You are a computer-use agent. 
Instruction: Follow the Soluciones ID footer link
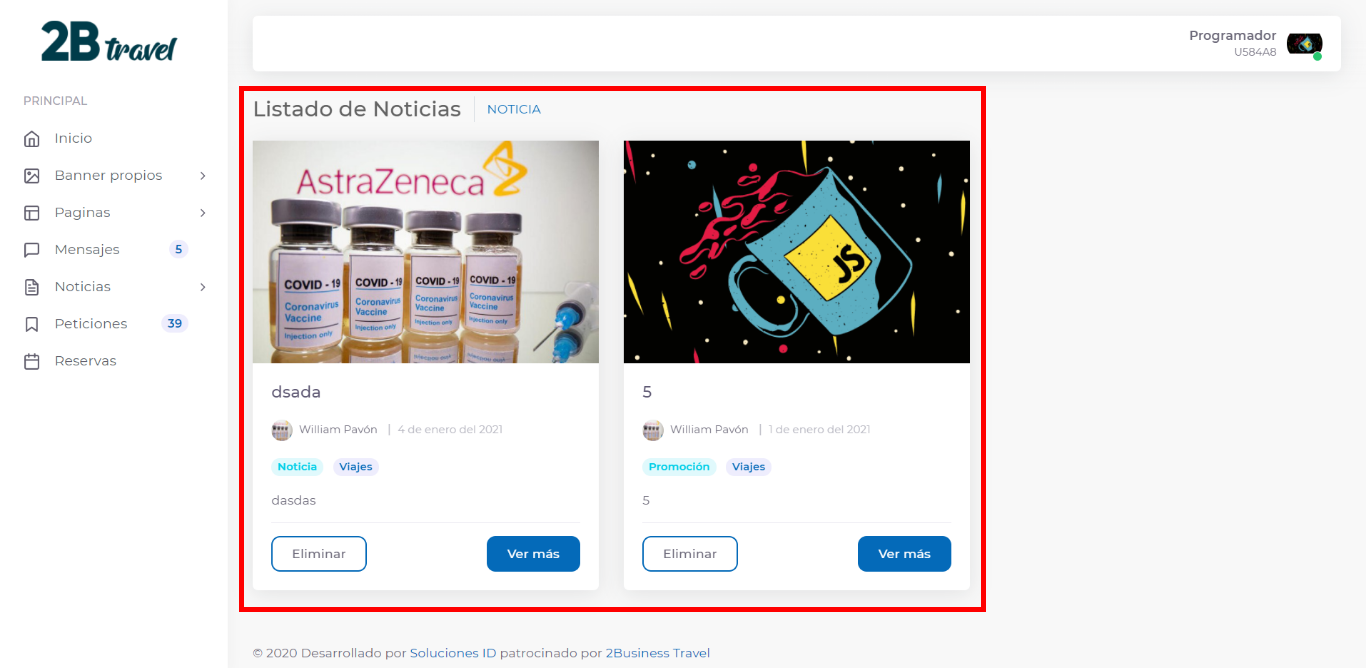point(453,653)
